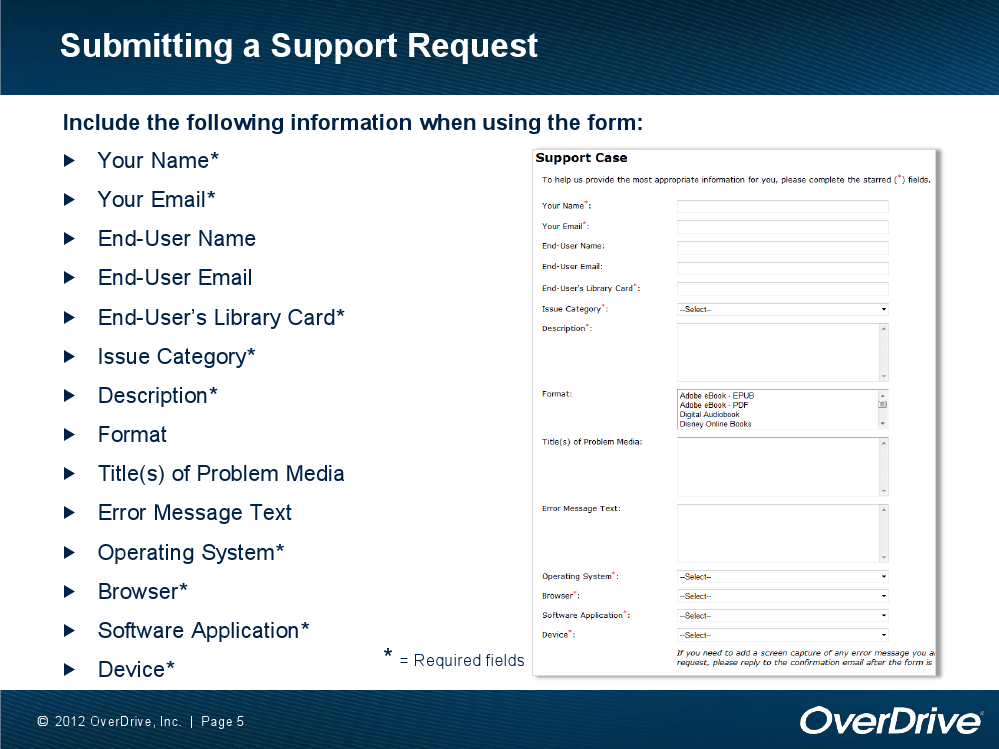Click 'Software Application*' bullet text
This screenshot has width=999, height=749.
203,631
